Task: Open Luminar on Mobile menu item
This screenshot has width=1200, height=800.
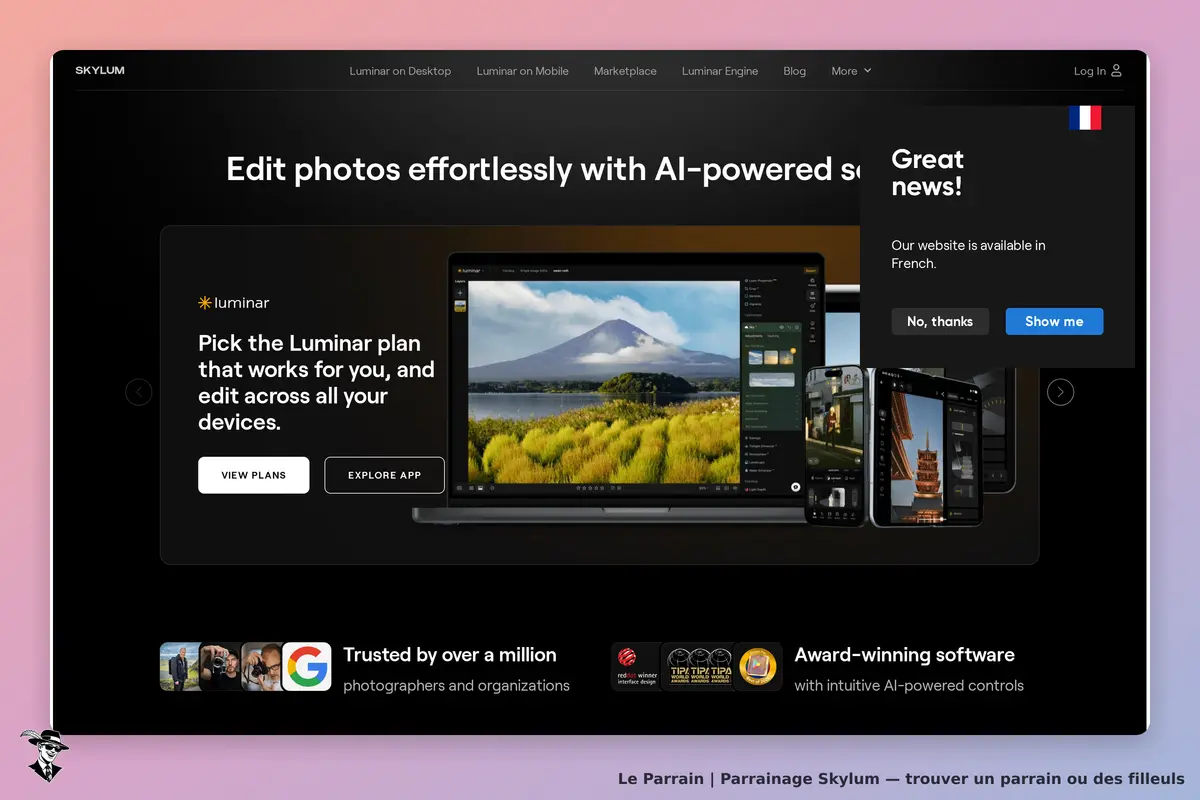Action: click(x=522, y=71)
